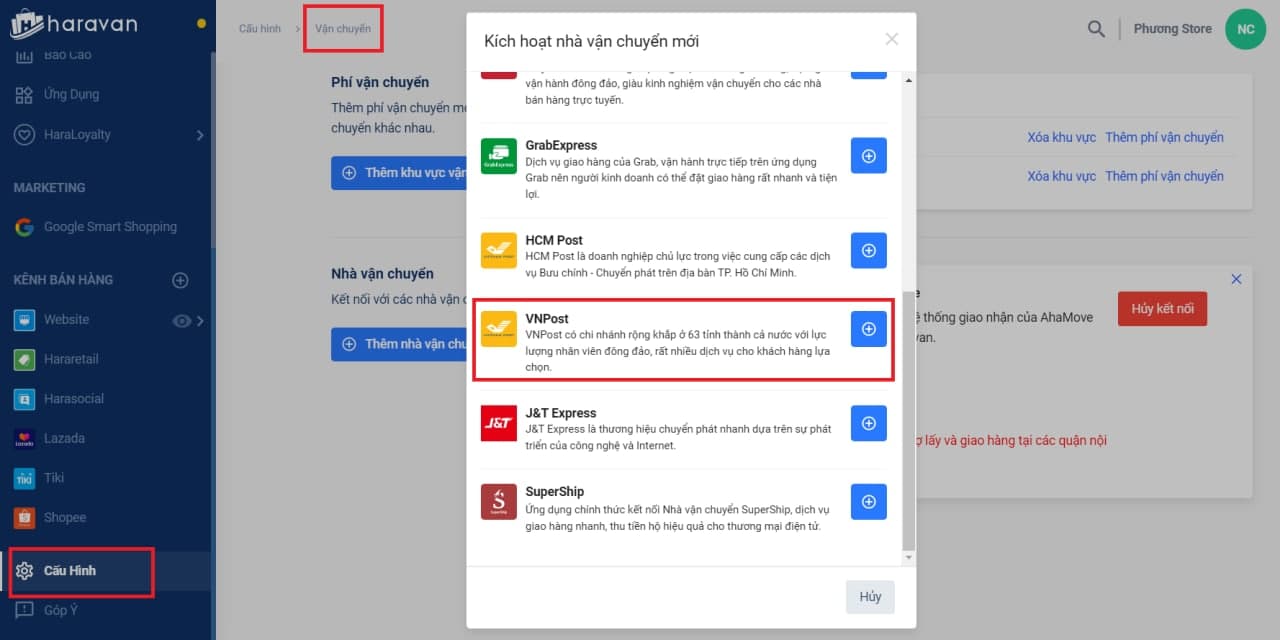The height and width of the screenshot is (640, 1280).
Task: Click the Haravan logo
Action: [74, 24]
